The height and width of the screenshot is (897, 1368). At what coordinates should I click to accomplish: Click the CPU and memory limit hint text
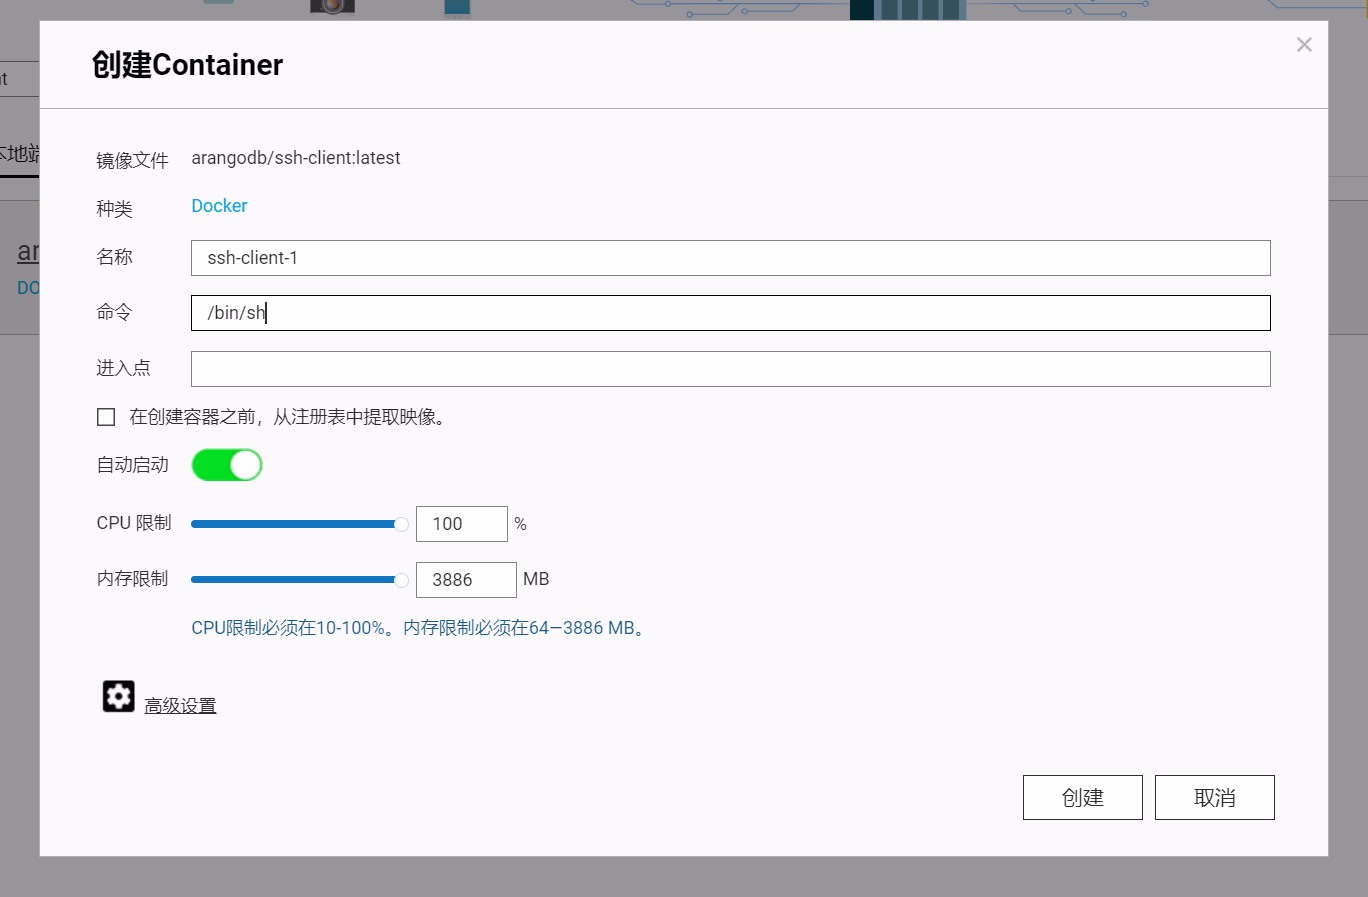point(420,628)
